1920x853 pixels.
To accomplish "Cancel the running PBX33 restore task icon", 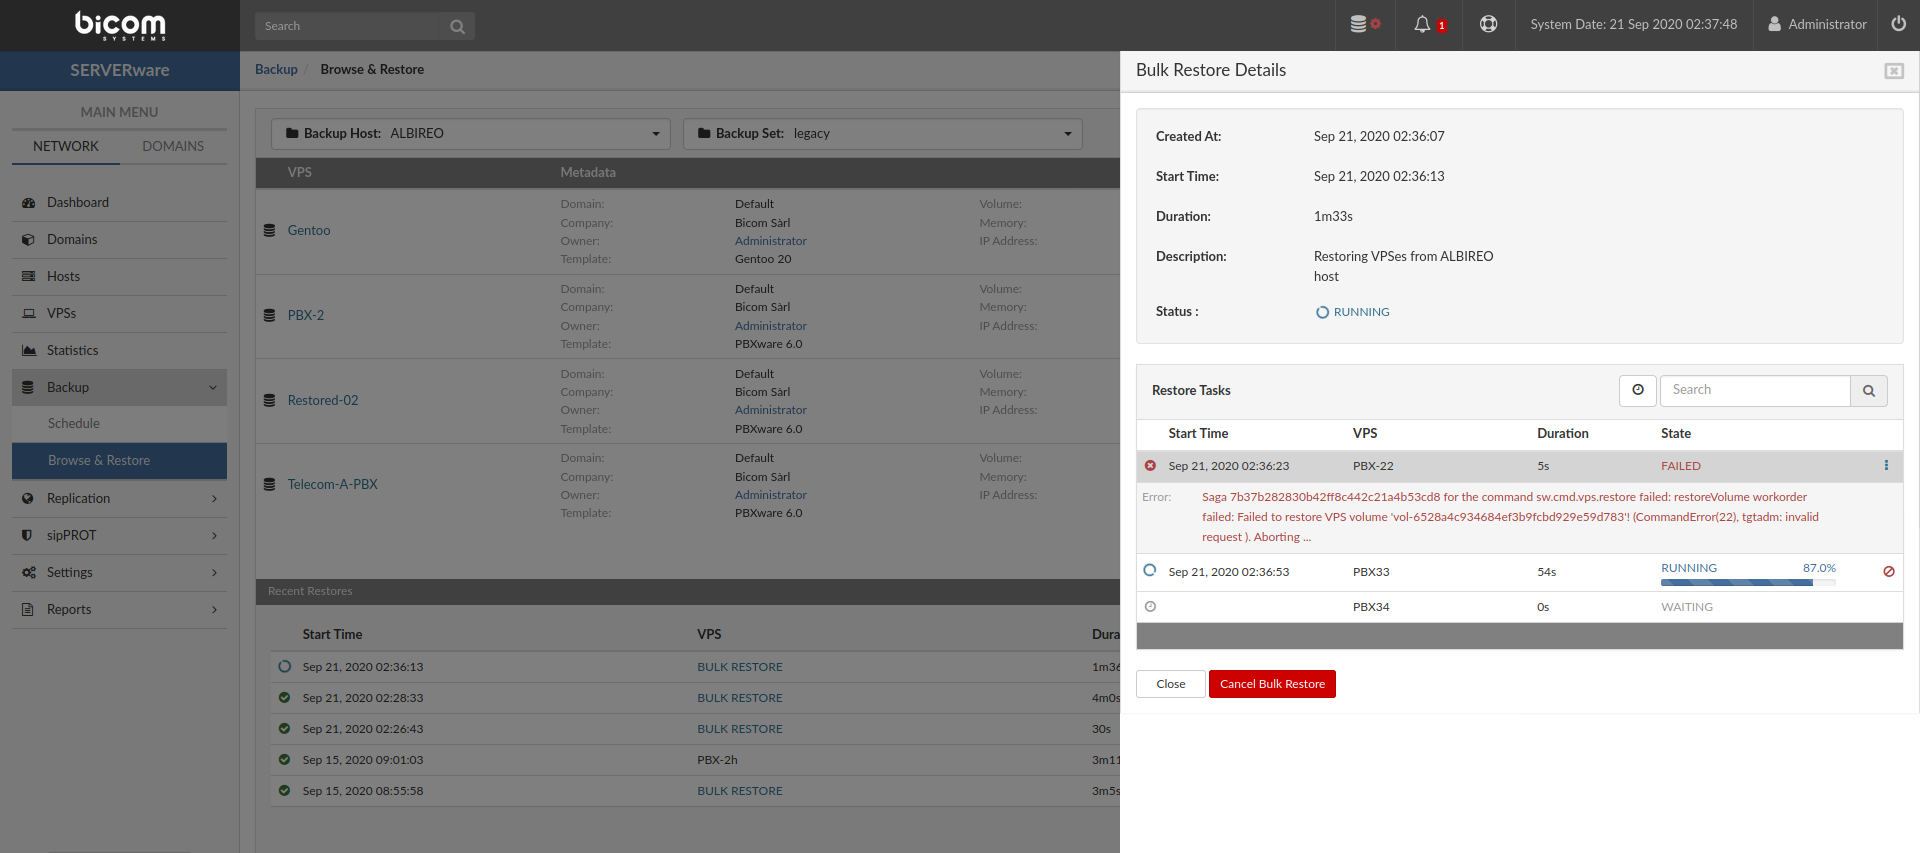I will 1889,572.
